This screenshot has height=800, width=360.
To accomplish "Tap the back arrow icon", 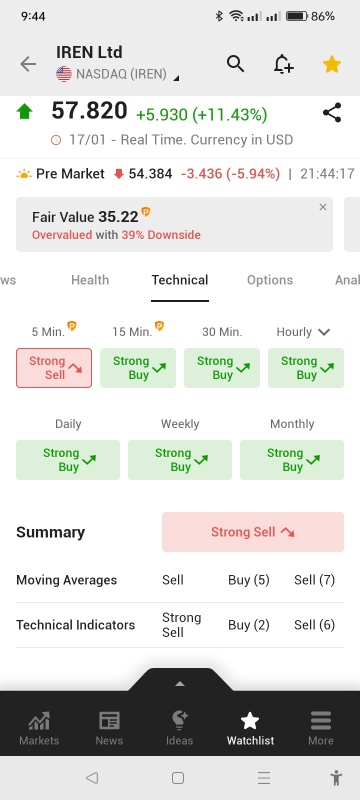I will pyautogui.click(x=28, y=64).
